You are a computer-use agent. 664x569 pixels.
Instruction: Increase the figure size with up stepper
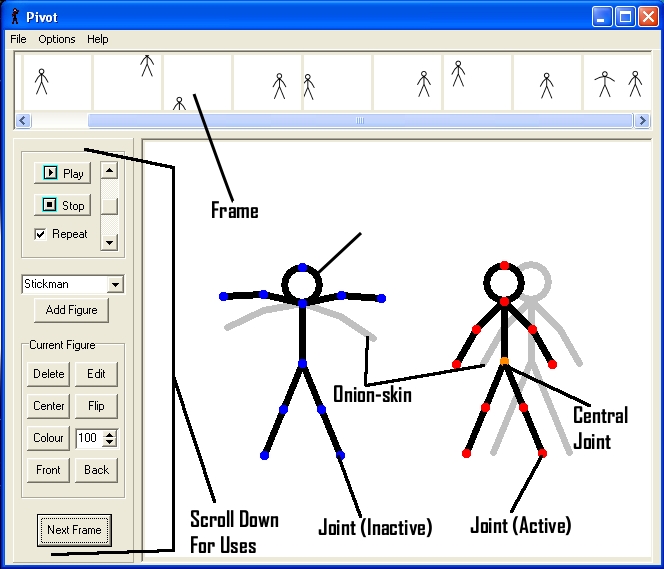110,434
